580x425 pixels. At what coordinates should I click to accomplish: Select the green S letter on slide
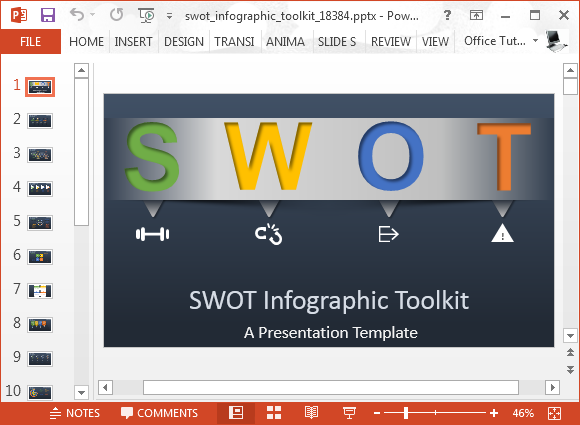tap(152, 157)
